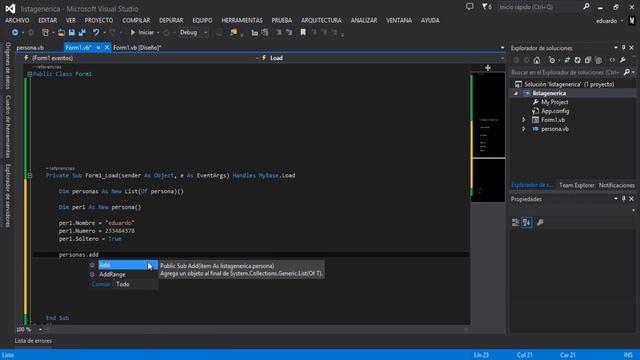
Task: Click the Solution Explorer view code icon
Action: (612, 60)
